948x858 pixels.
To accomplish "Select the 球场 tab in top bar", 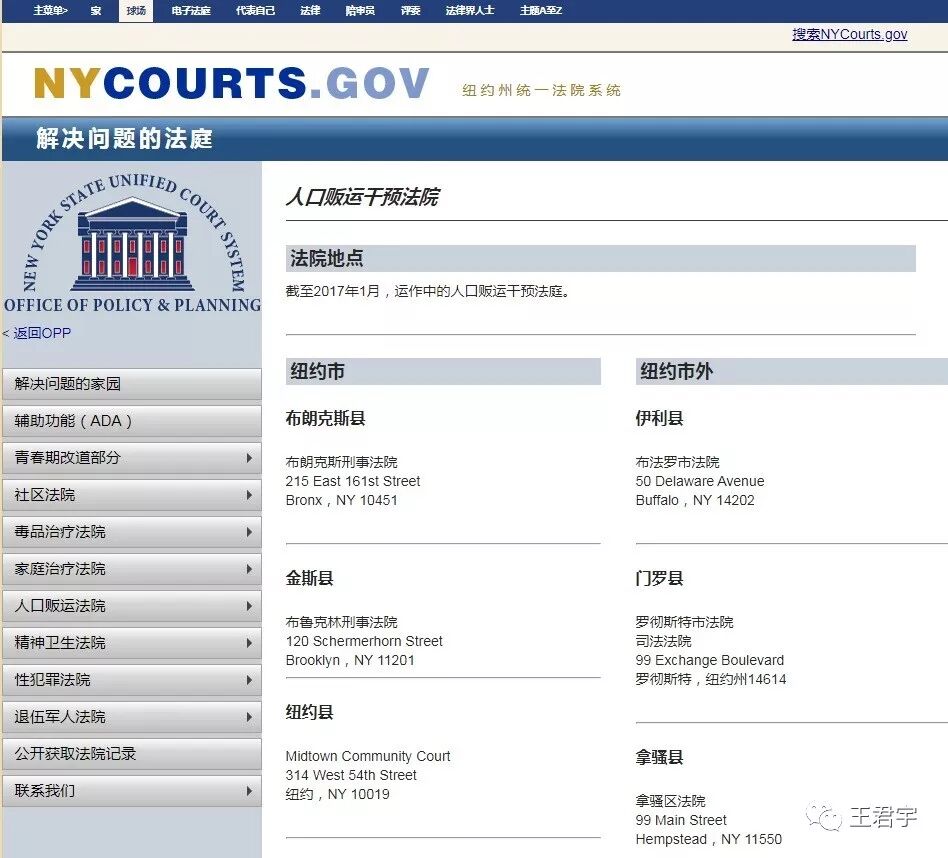I will pyautogui.click(x=136, y=10).
